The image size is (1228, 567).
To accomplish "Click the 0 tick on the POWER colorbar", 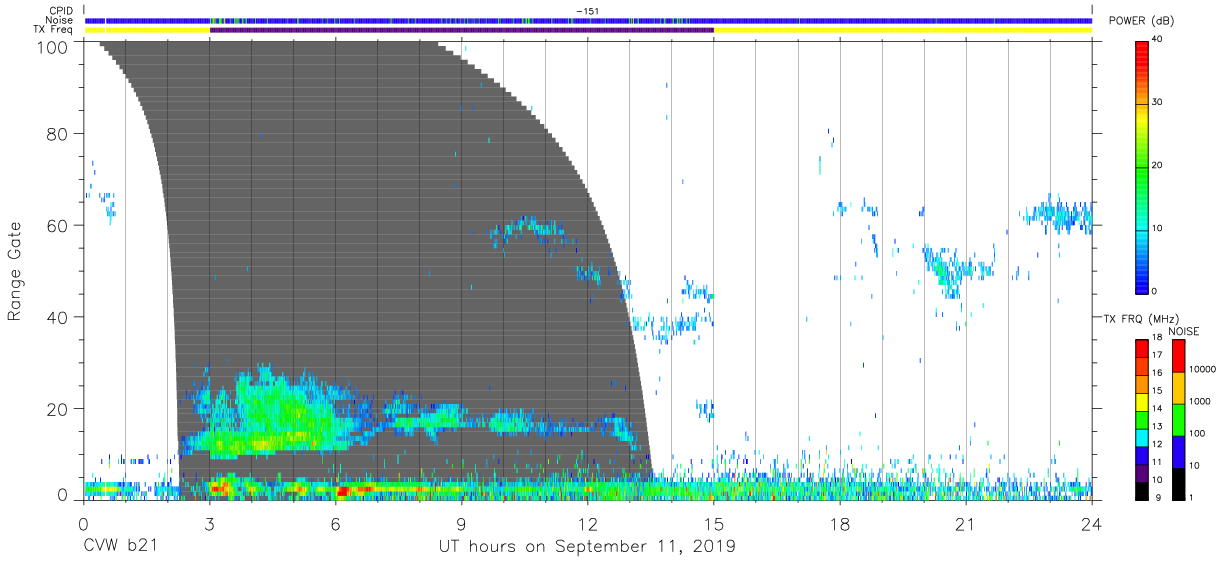I will (x=1153, y=291).
